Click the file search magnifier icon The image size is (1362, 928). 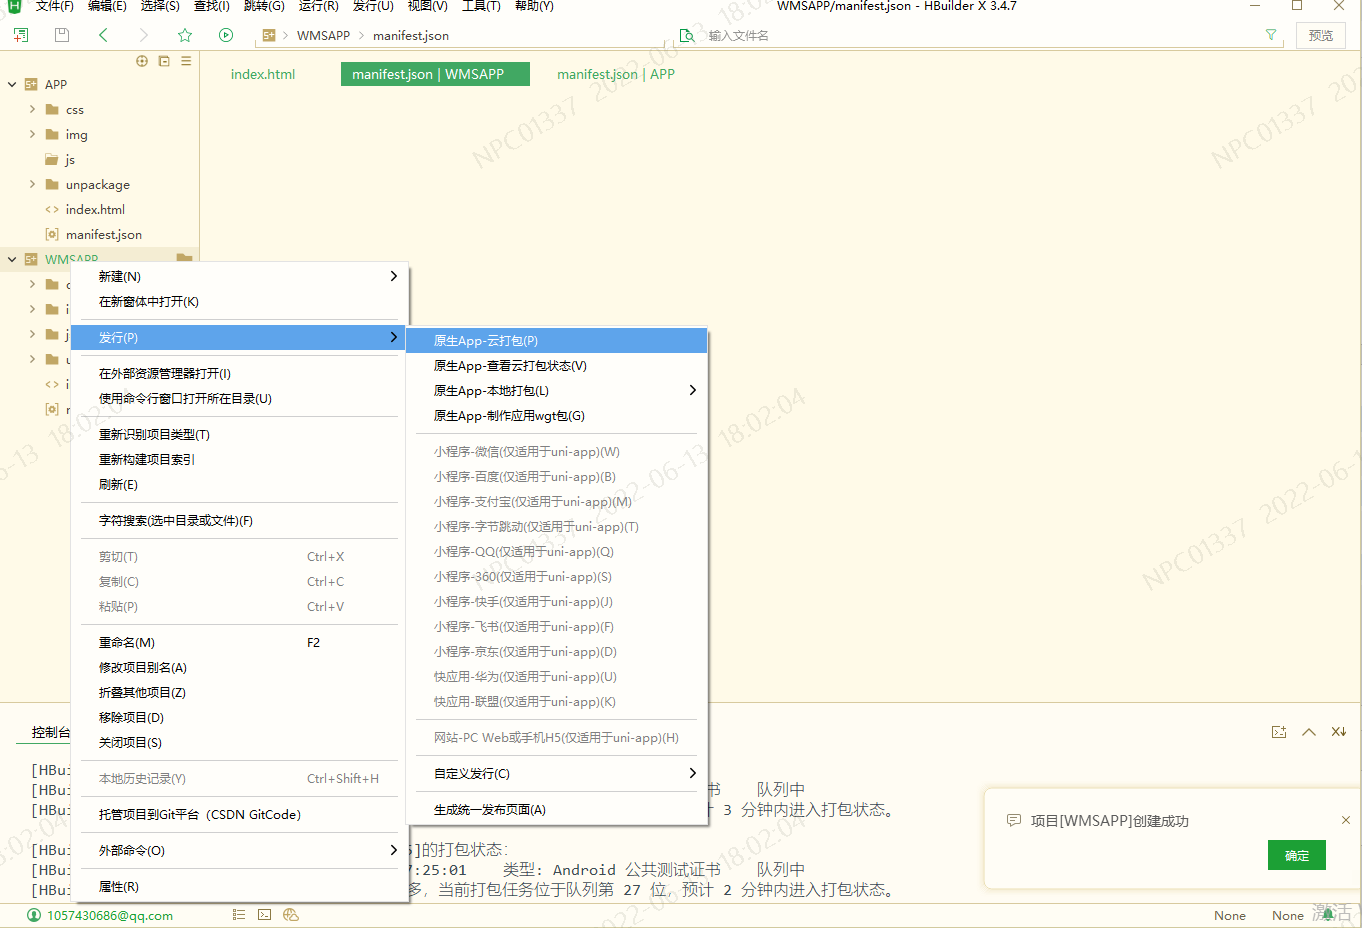(x=687, y=35)
